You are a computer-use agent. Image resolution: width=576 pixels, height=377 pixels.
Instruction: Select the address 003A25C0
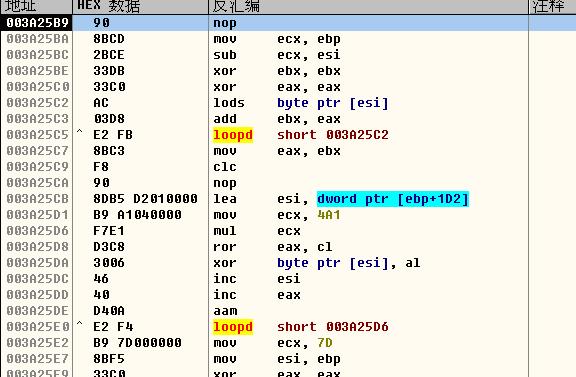37,87
